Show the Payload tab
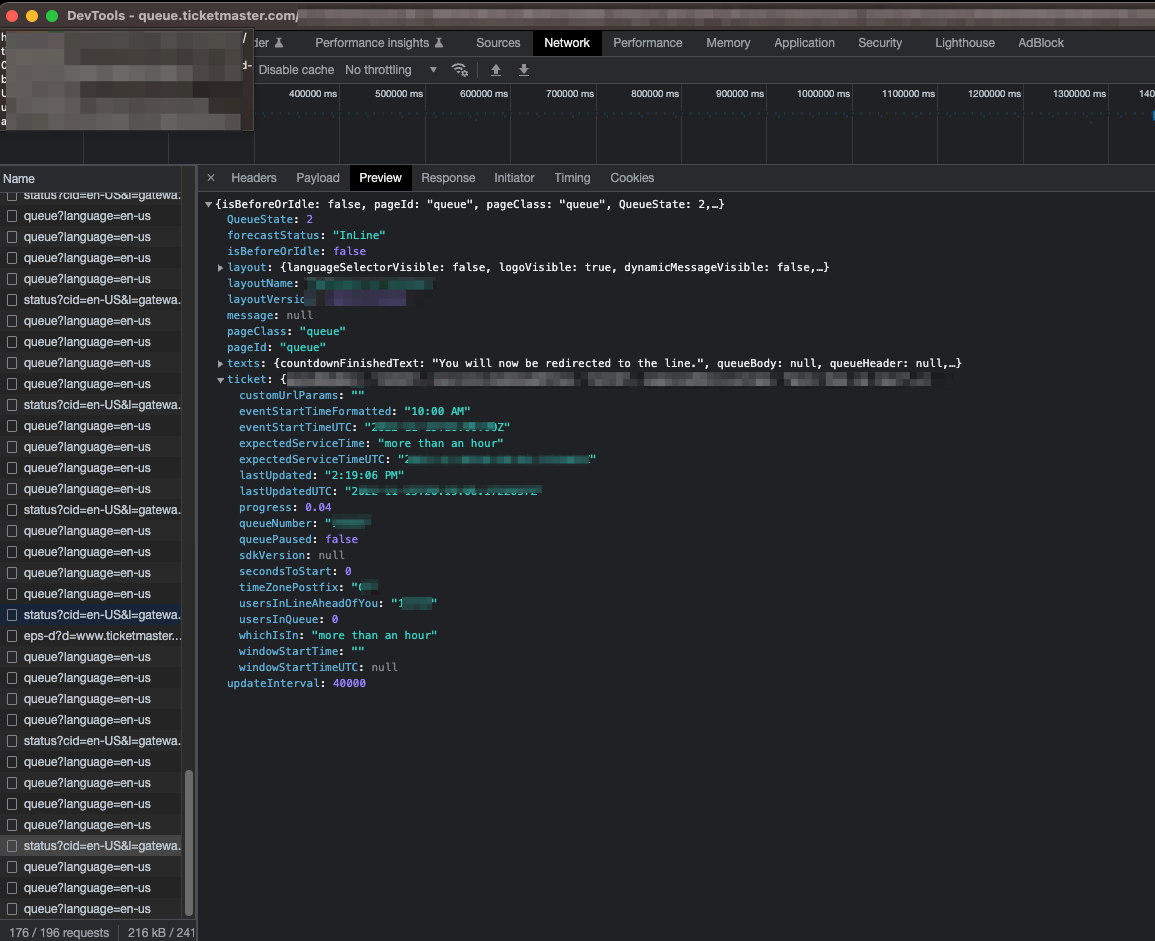This screenshot has height=941, width=1155. [x=317, y=178]
